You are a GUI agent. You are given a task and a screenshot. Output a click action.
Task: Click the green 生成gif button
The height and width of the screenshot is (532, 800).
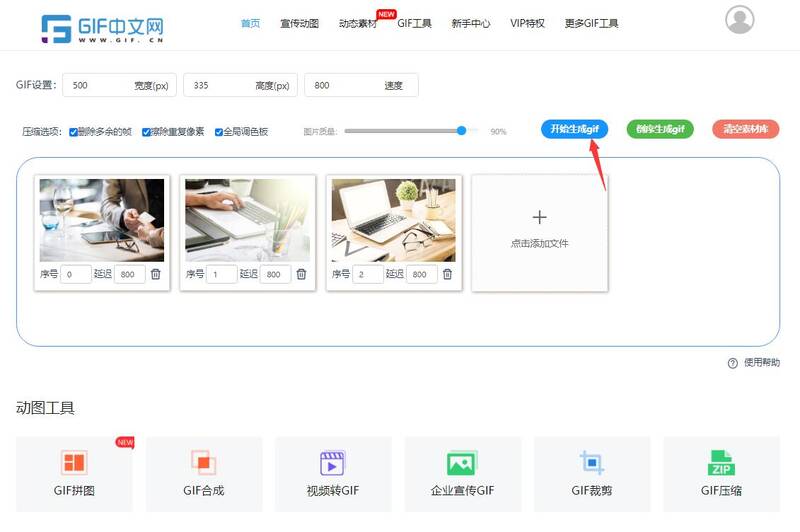660,129
